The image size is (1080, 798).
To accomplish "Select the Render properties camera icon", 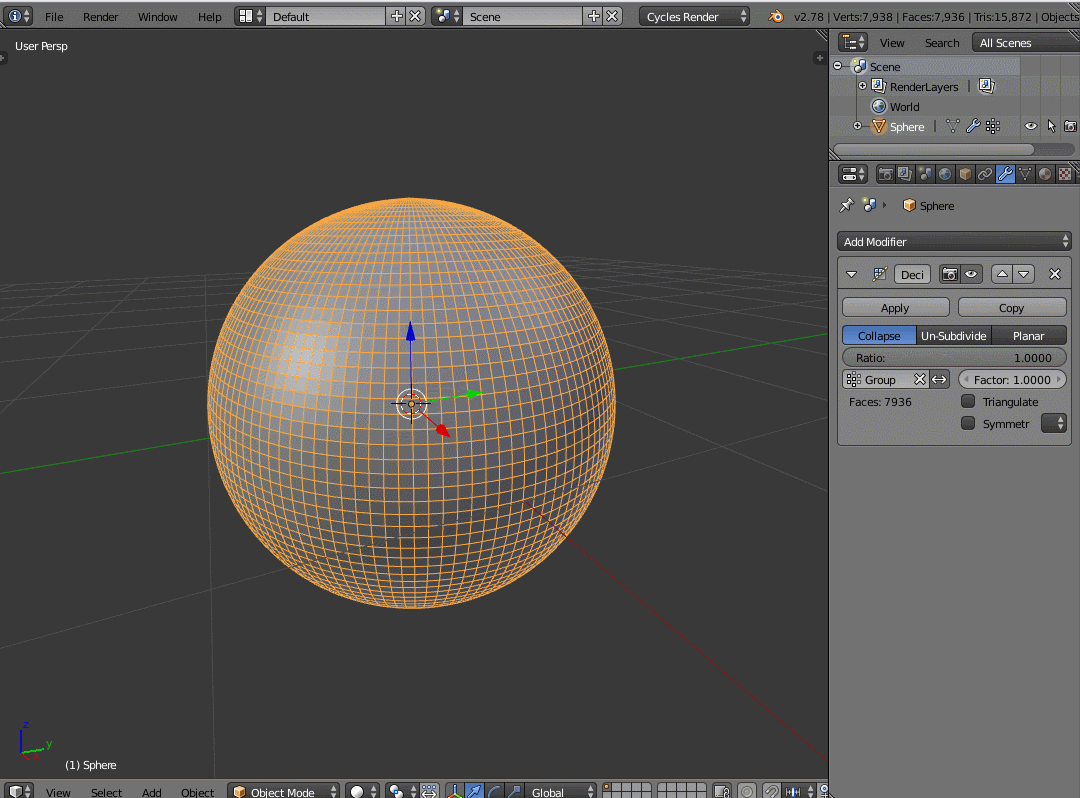I will [885, 174].
